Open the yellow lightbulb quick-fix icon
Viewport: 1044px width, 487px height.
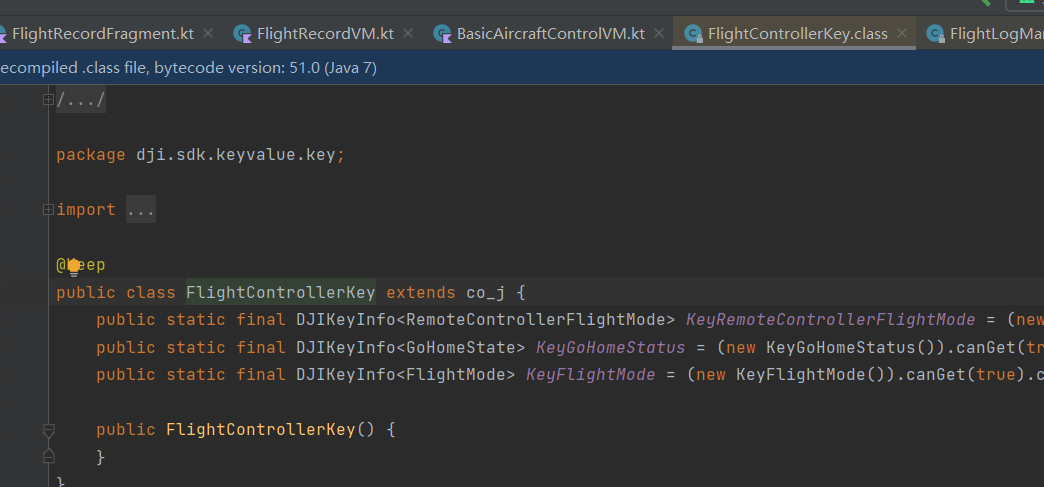point(74,266)
